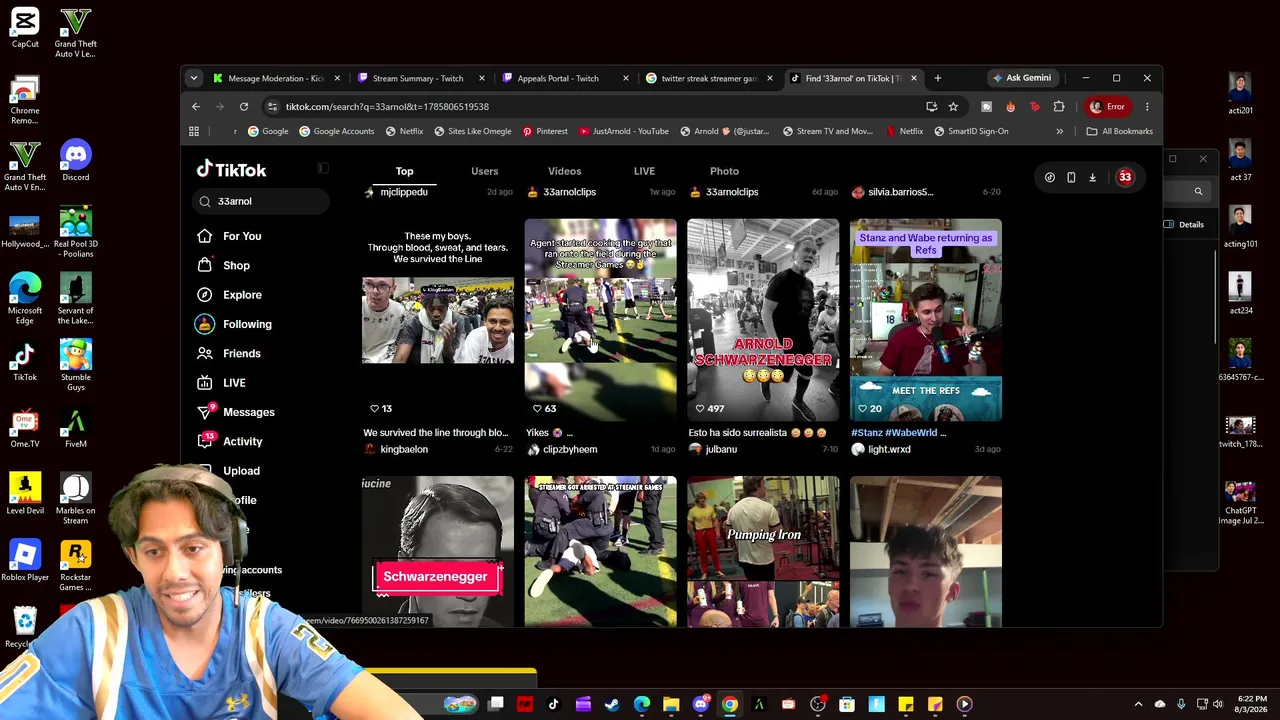Click the TikTok download app icon

click(x=1092, y=177)
